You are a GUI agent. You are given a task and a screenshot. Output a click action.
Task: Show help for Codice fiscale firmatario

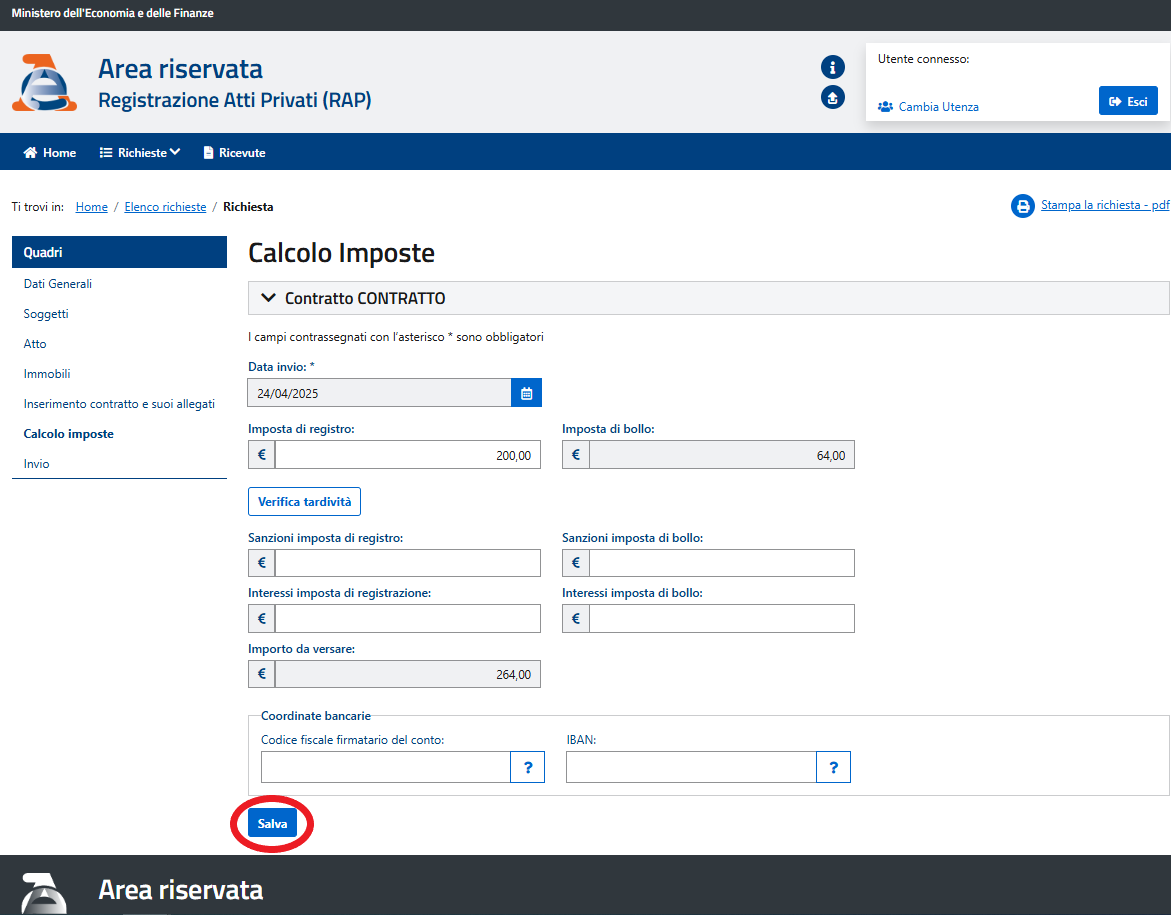[527, 767]
